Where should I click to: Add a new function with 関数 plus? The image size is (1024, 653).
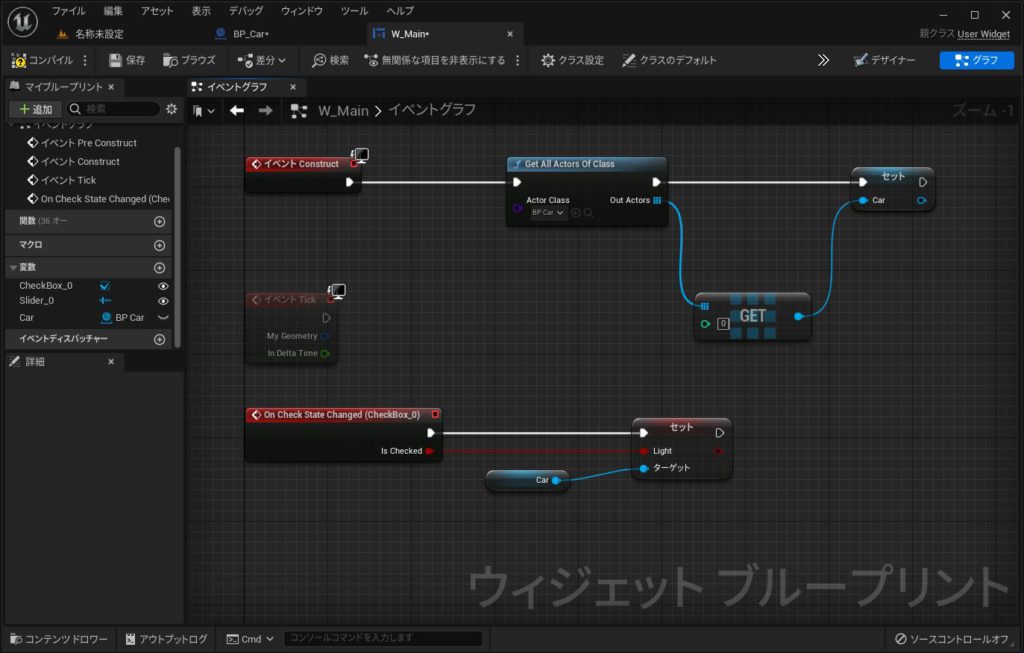click(159, 221)
